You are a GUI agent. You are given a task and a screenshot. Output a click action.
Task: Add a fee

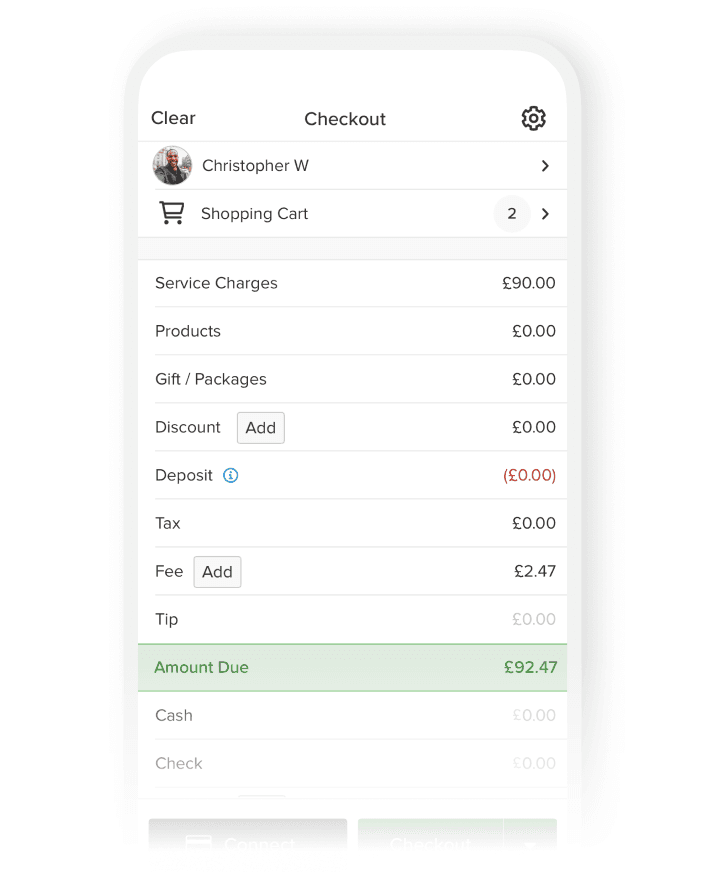217,571
